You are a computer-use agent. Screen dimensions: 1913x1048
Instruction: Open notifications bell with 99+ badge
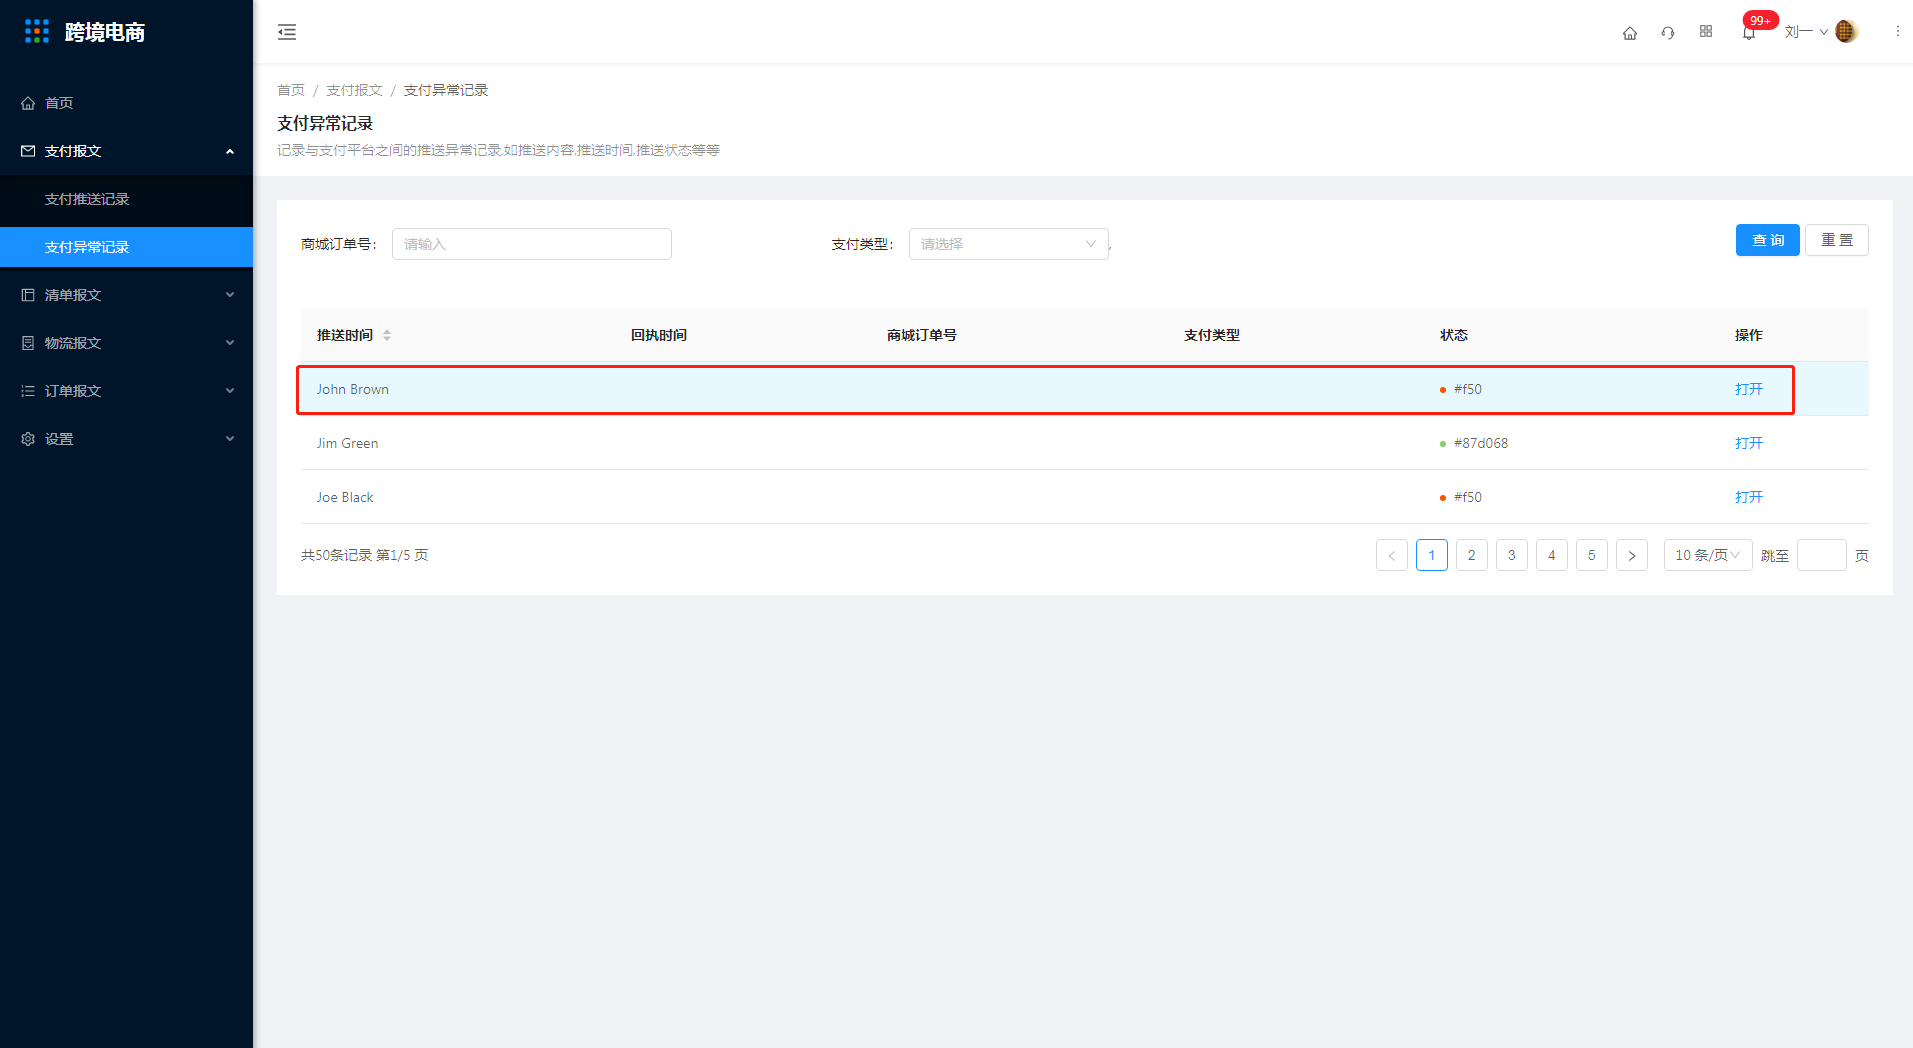[x=1749, y=32]
